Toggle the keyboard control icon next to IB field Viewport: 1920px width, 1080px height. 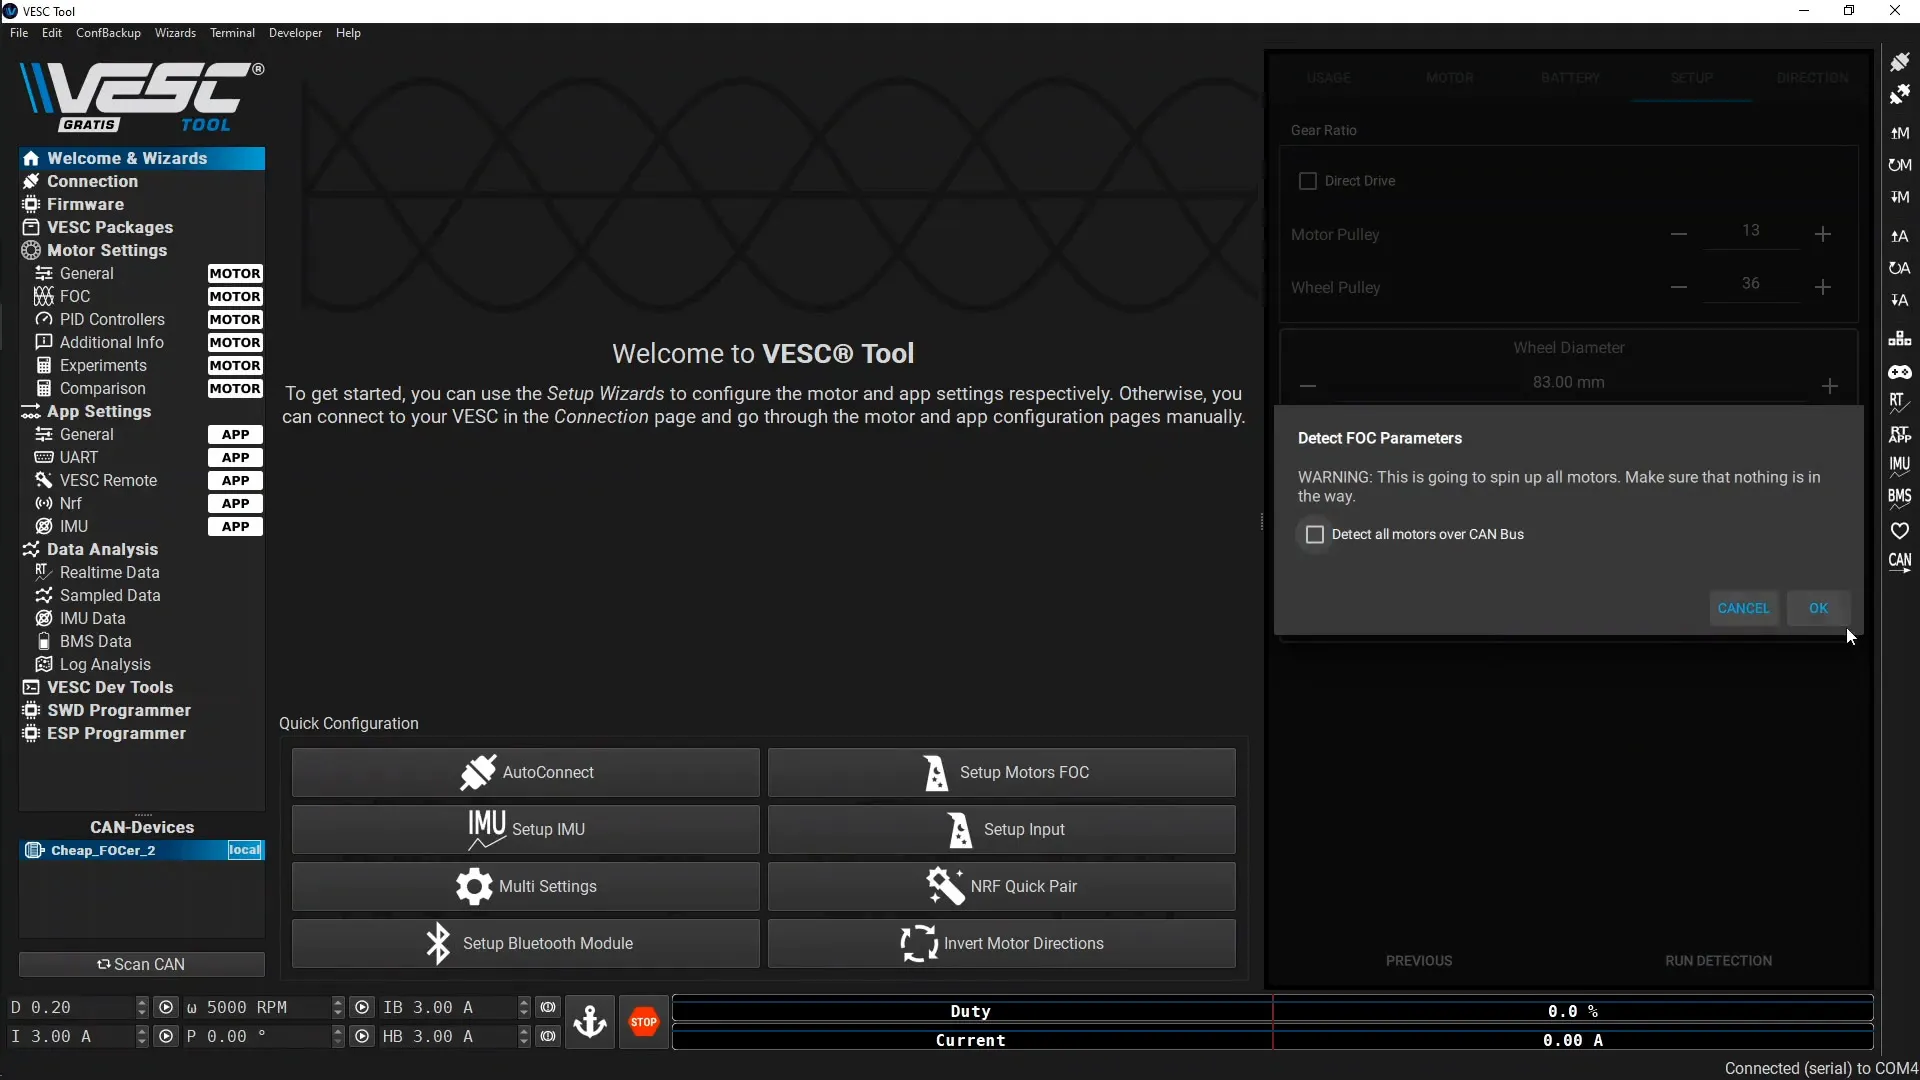coord(547,1007)
